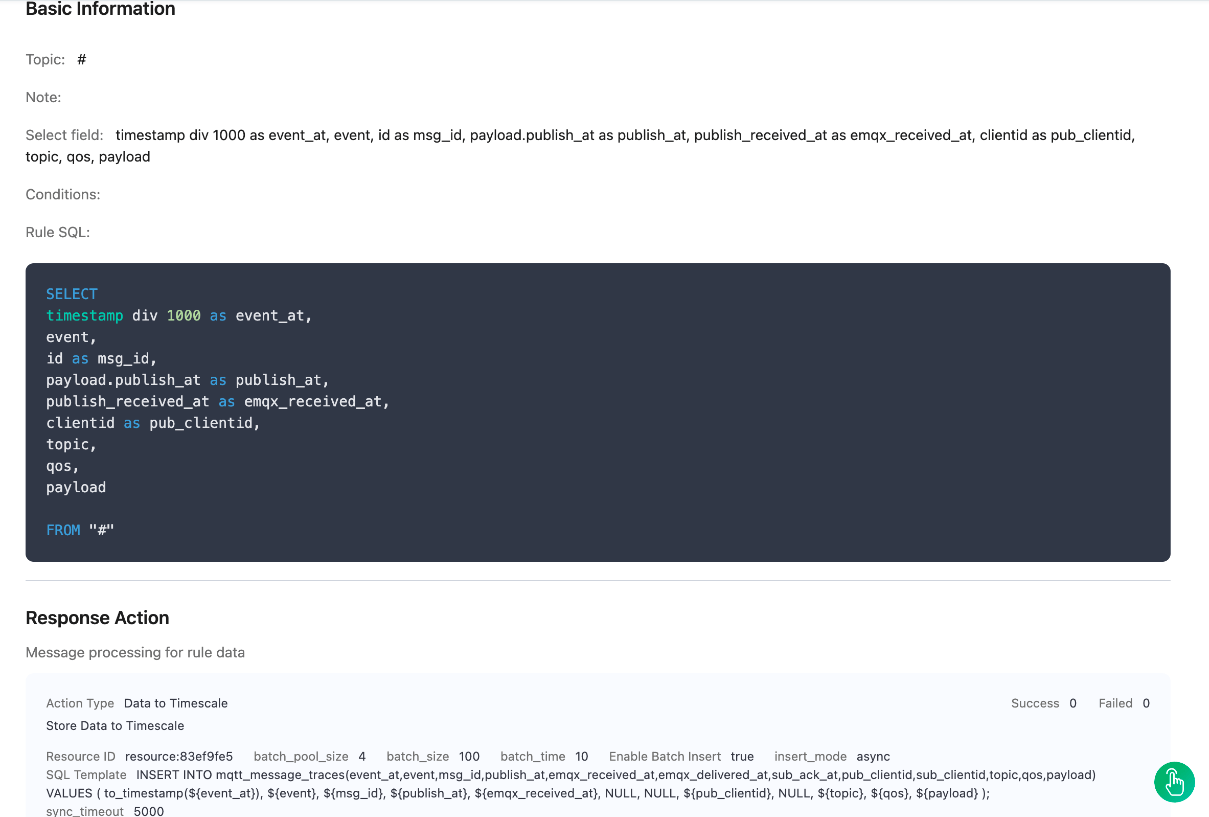Click the Note label
Image resolution: width=1209 pixels, height=817 pixels.
[43, 97]
